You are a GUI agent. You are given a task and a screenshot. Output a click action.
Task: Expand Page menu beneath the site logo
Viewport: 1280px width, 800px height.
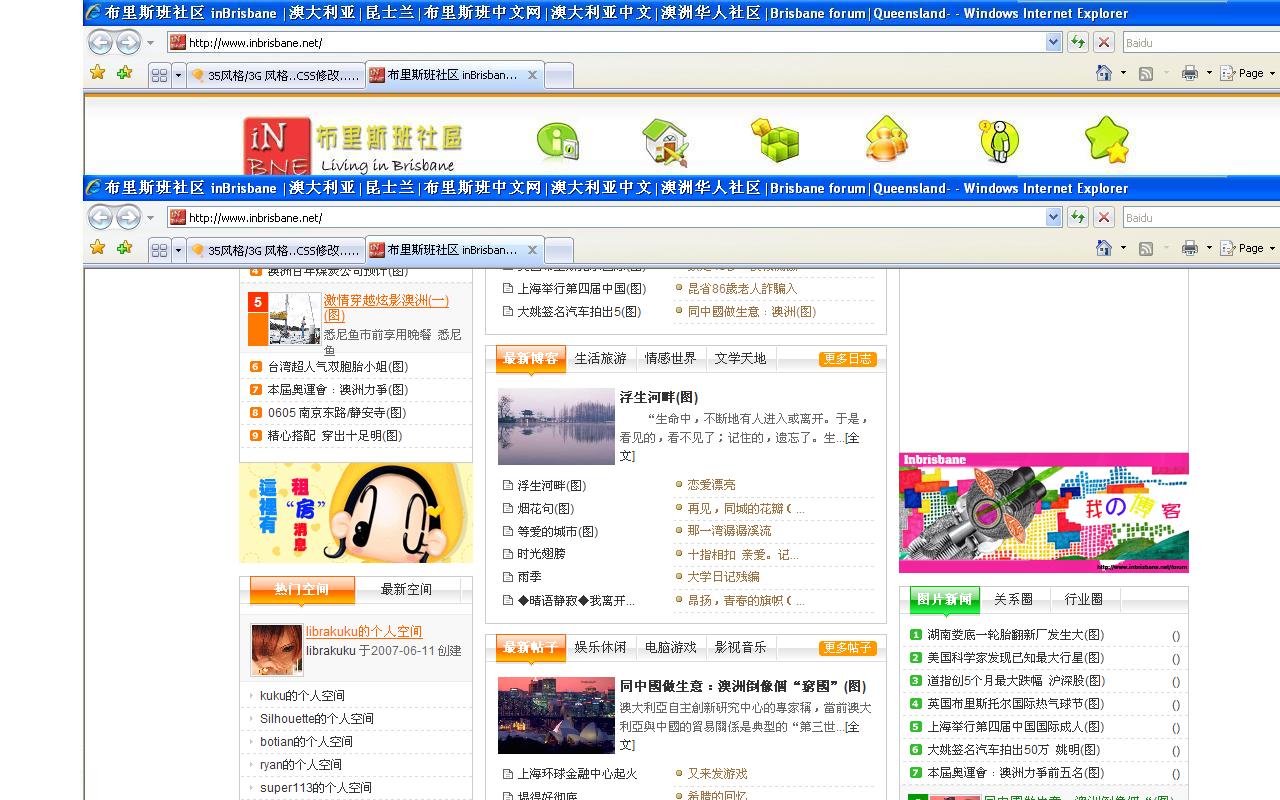tap(1248, 248)
